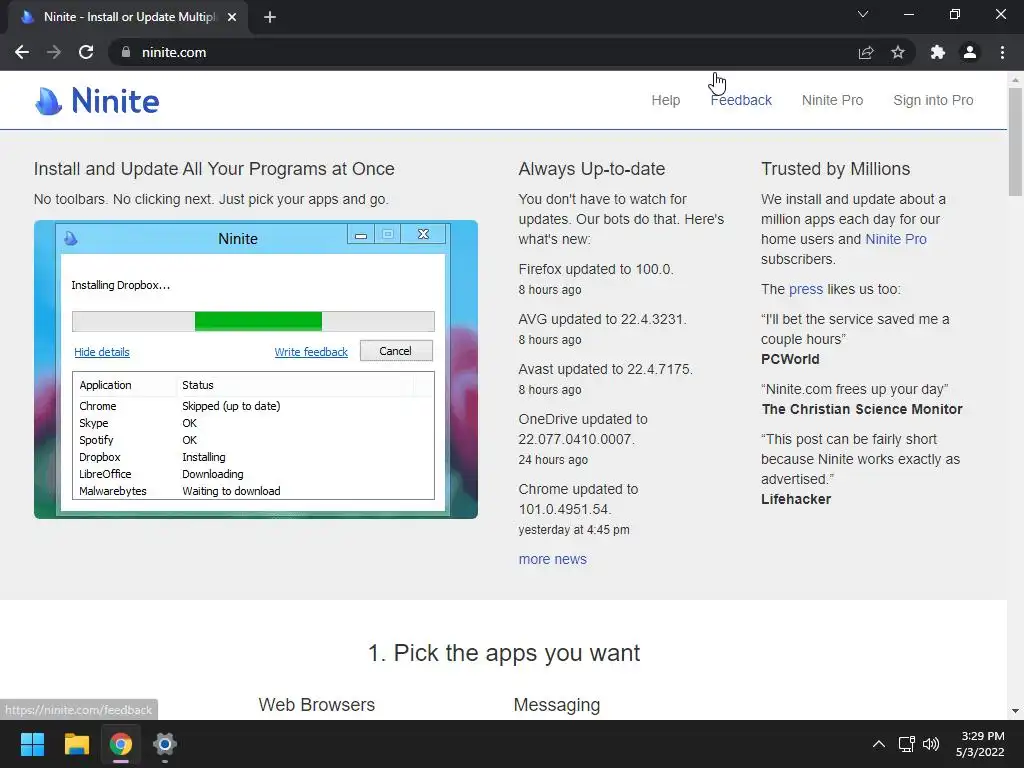Click the Web Browsers category heading
Image resolution: width=1024 pixels, height=768 pixels.
317,705
